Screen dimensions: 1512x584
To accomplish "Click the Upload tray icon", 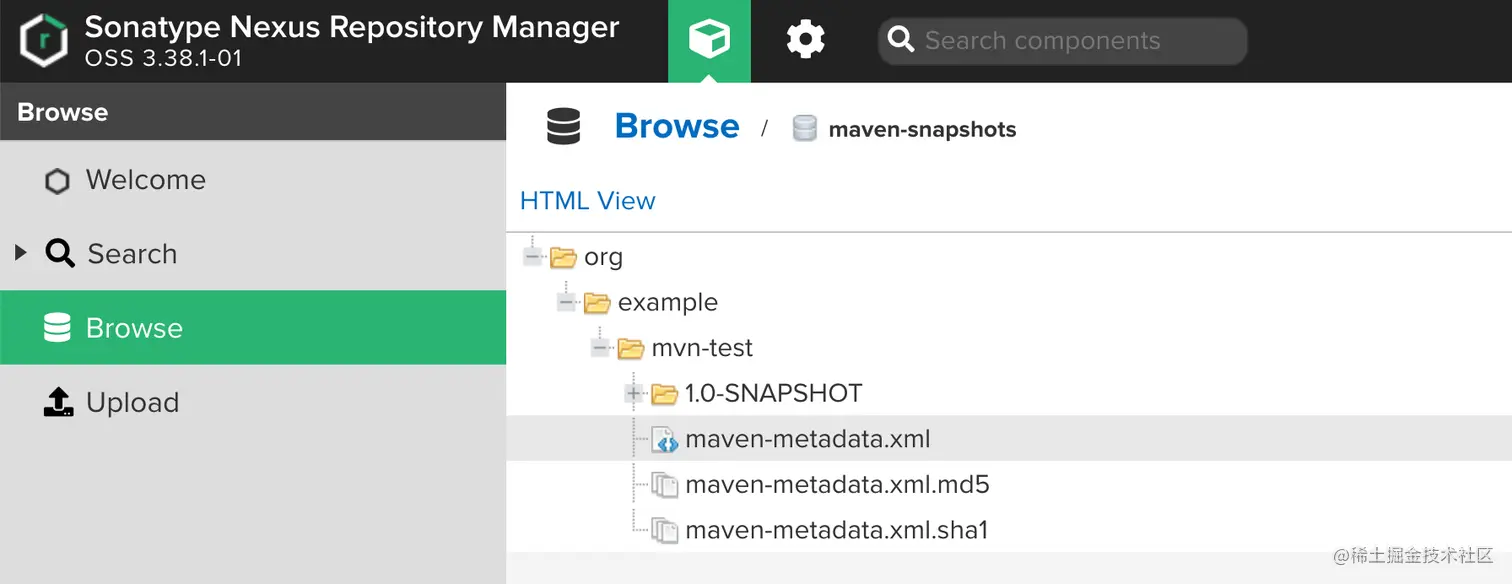I will tap(59, 402).
